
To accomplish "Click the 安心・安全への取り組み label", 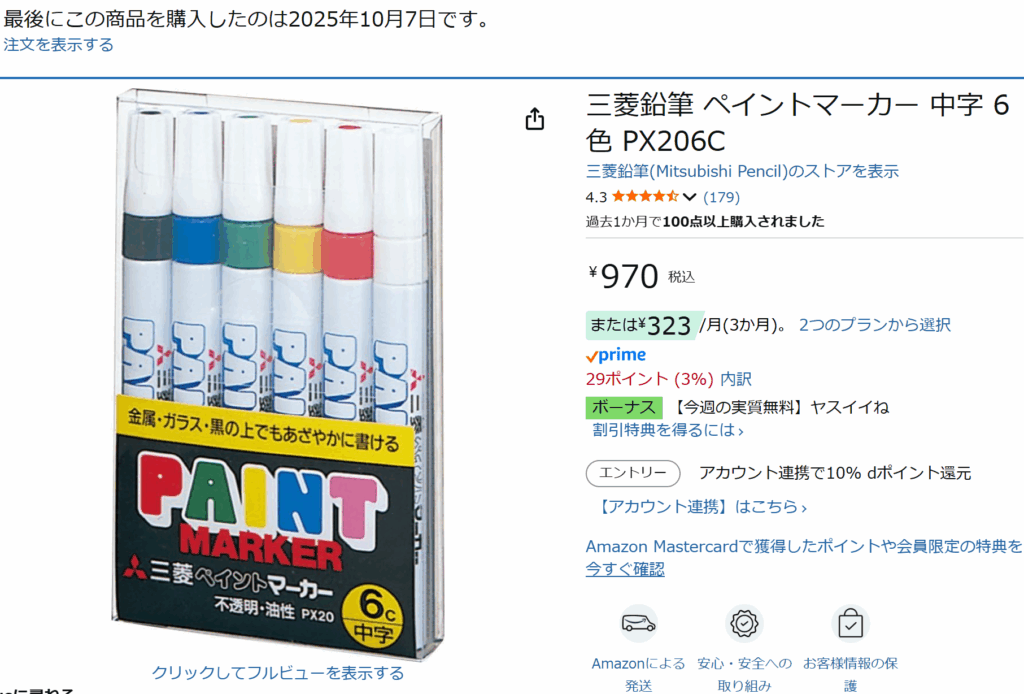I will [744, 674].
